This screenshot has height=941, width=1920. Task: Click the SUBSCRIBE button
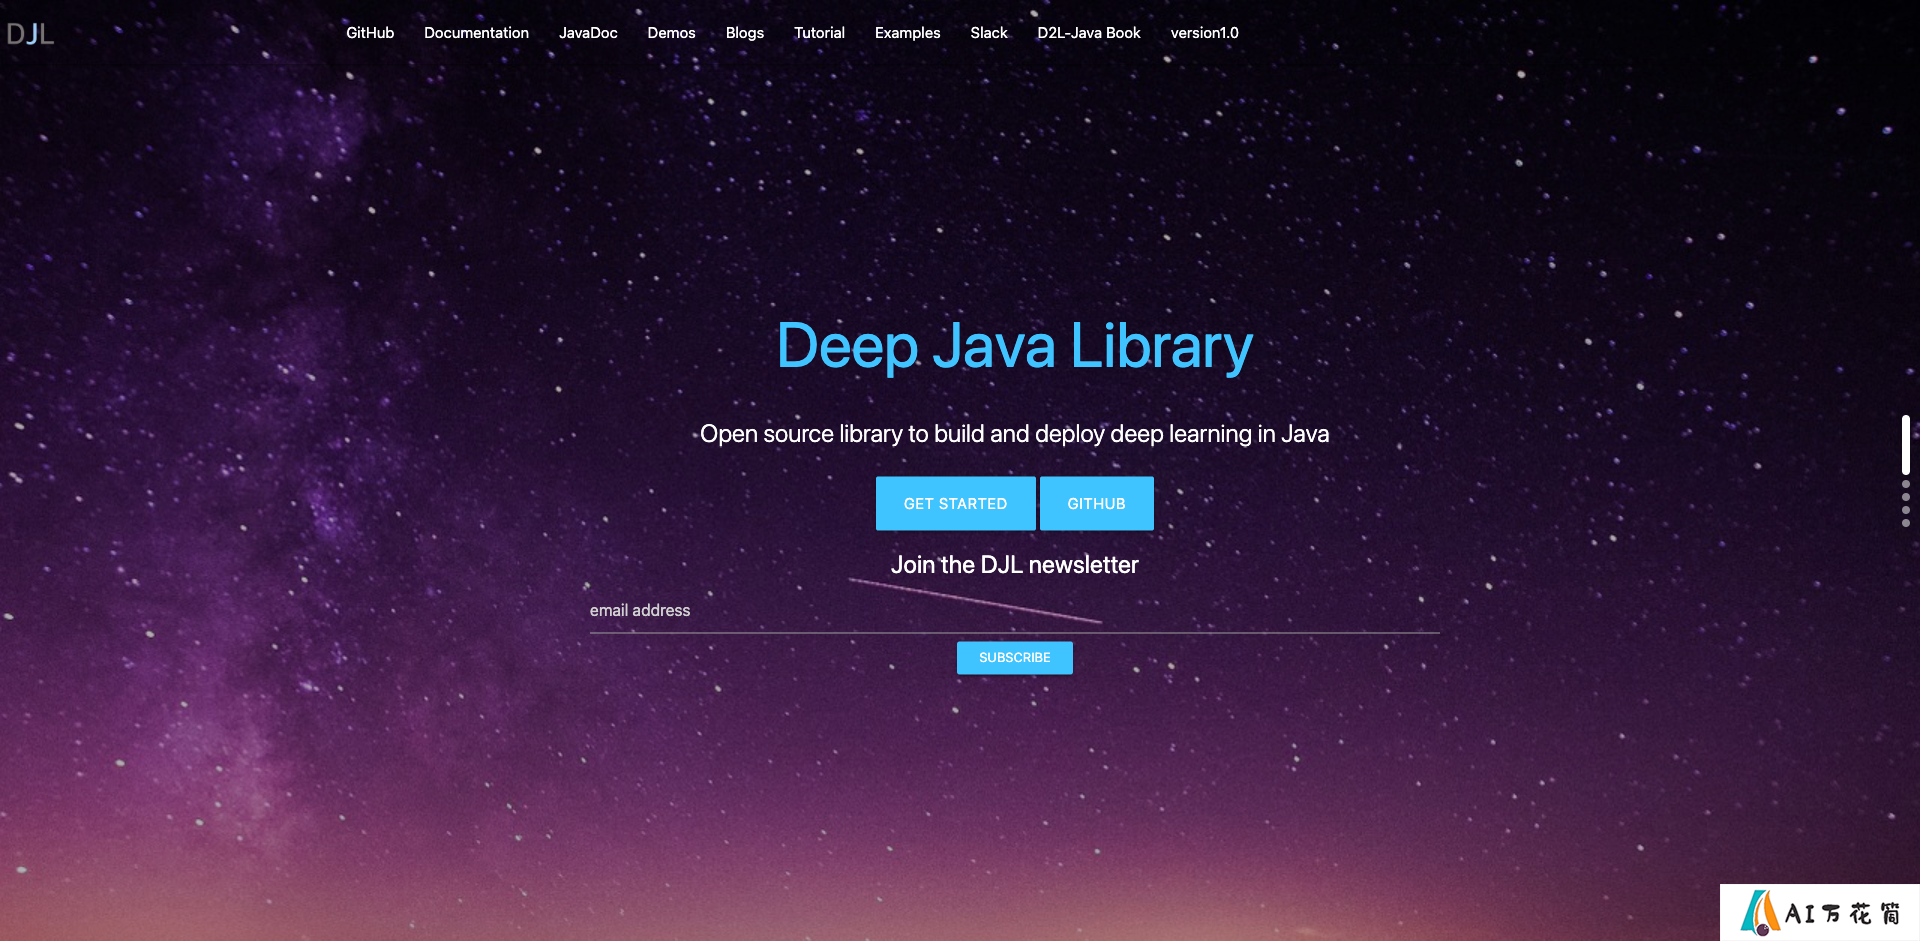[x=1014, y=657]
